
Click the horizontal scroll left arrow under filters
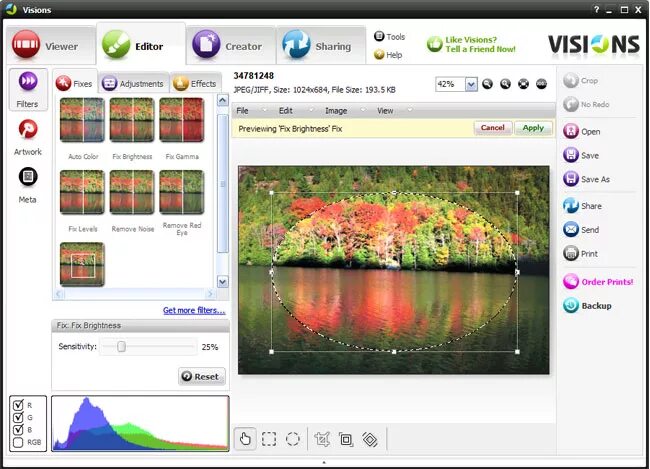[x=58, y=294]
